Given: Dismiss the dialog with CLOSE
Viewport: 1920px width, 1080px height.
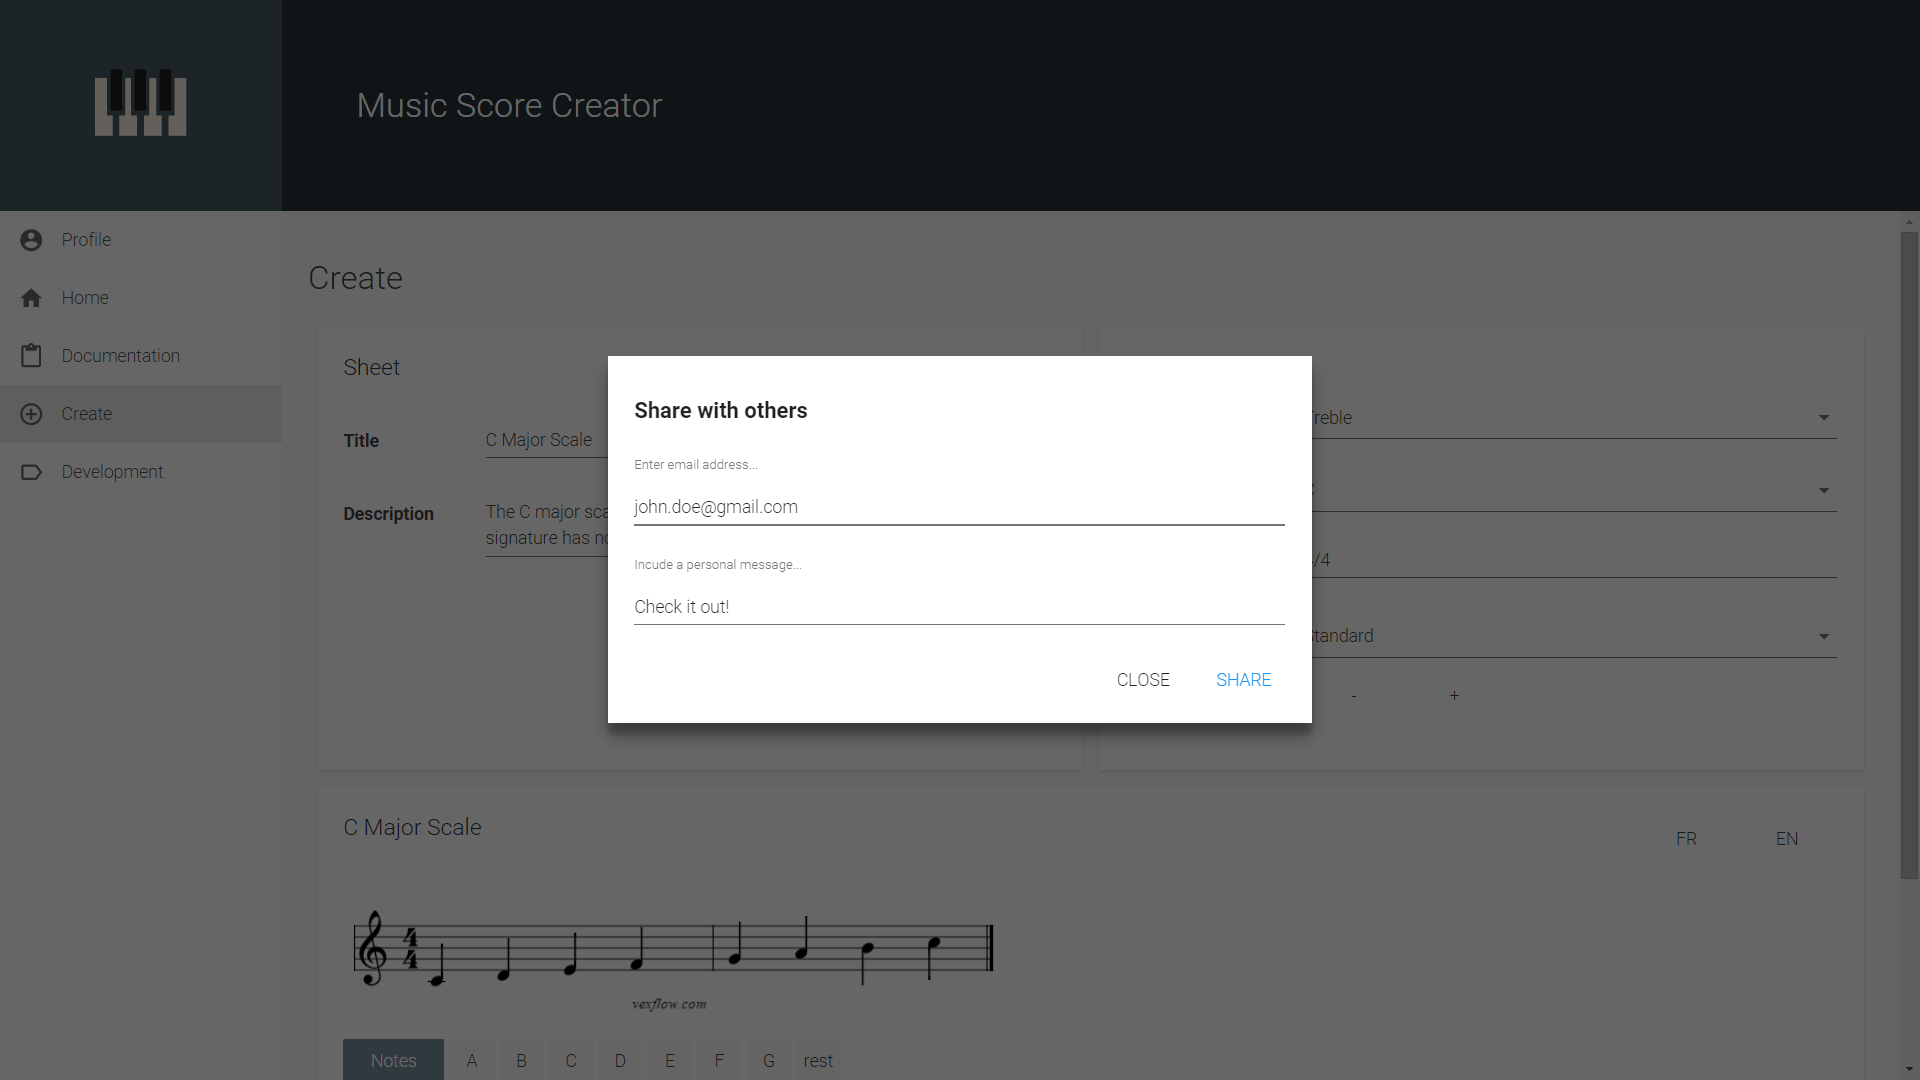Looking at the screenshot, I should 1142,679.
